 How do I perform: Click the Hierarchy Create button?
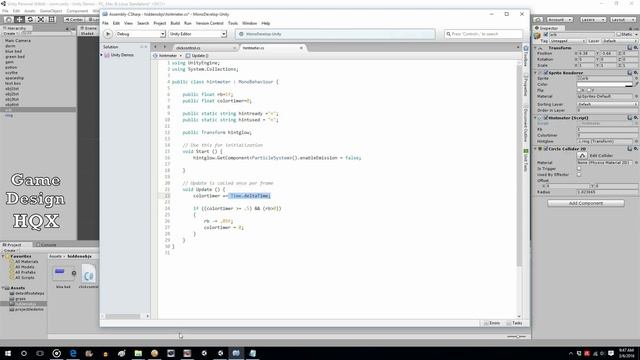pyautogui.click(x=10, y=33)
